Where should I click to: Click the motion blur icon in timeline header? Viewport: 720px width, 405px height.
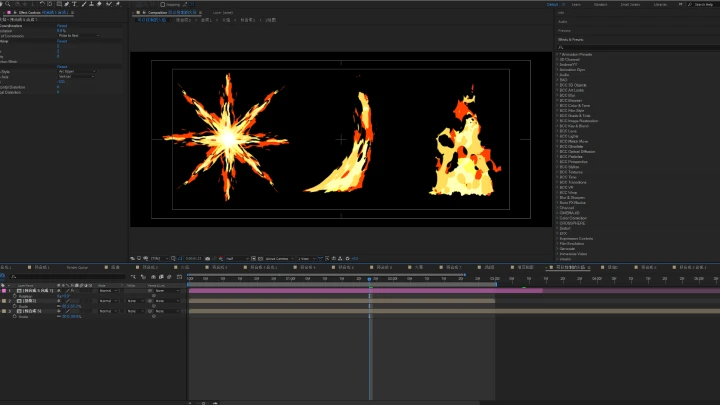169,277
